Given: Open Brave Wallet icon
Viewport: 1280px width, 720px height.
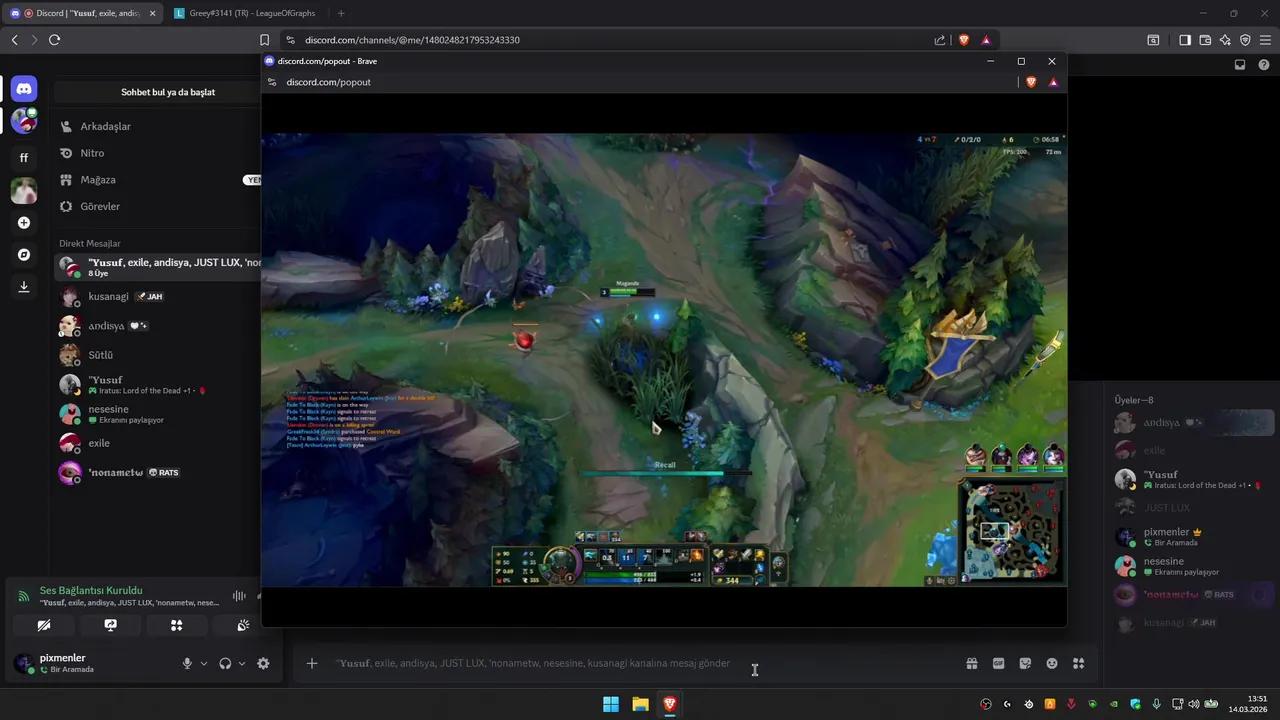Looking at the screenshot, I should click(1205, 40).
